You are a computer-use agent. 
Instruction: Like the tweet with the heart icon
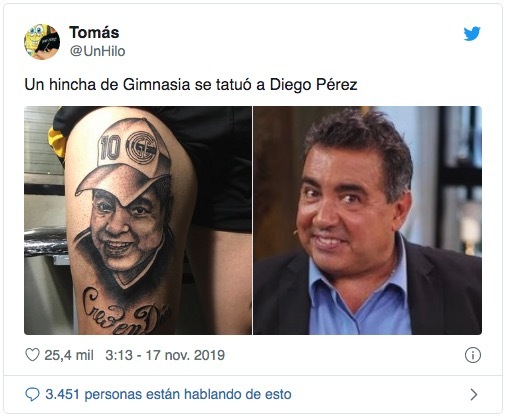(32, 355)
